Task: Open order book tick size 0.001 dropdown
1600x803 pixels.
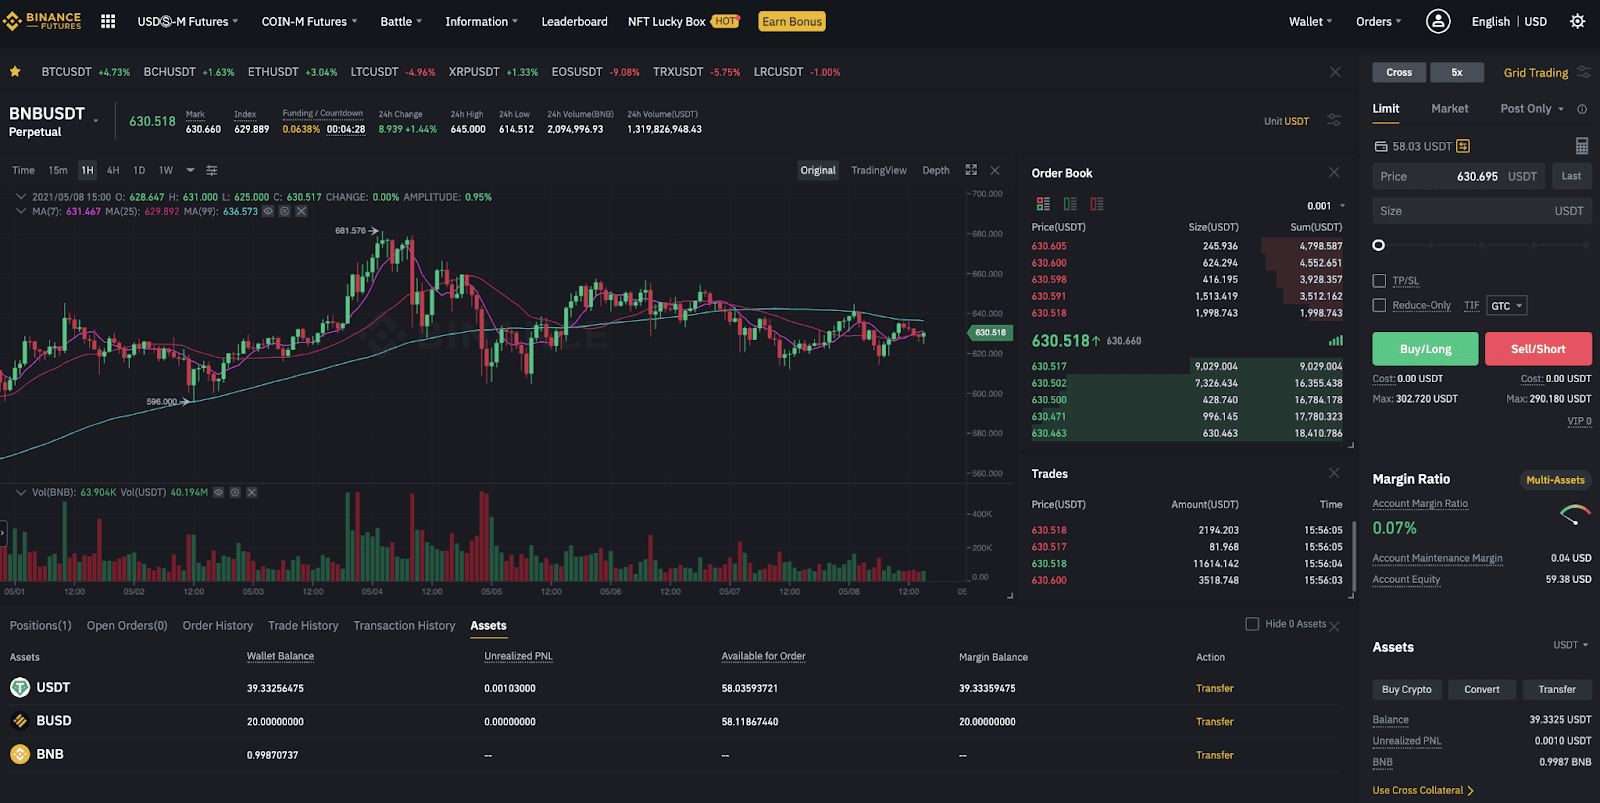Action: [1326, 206]
